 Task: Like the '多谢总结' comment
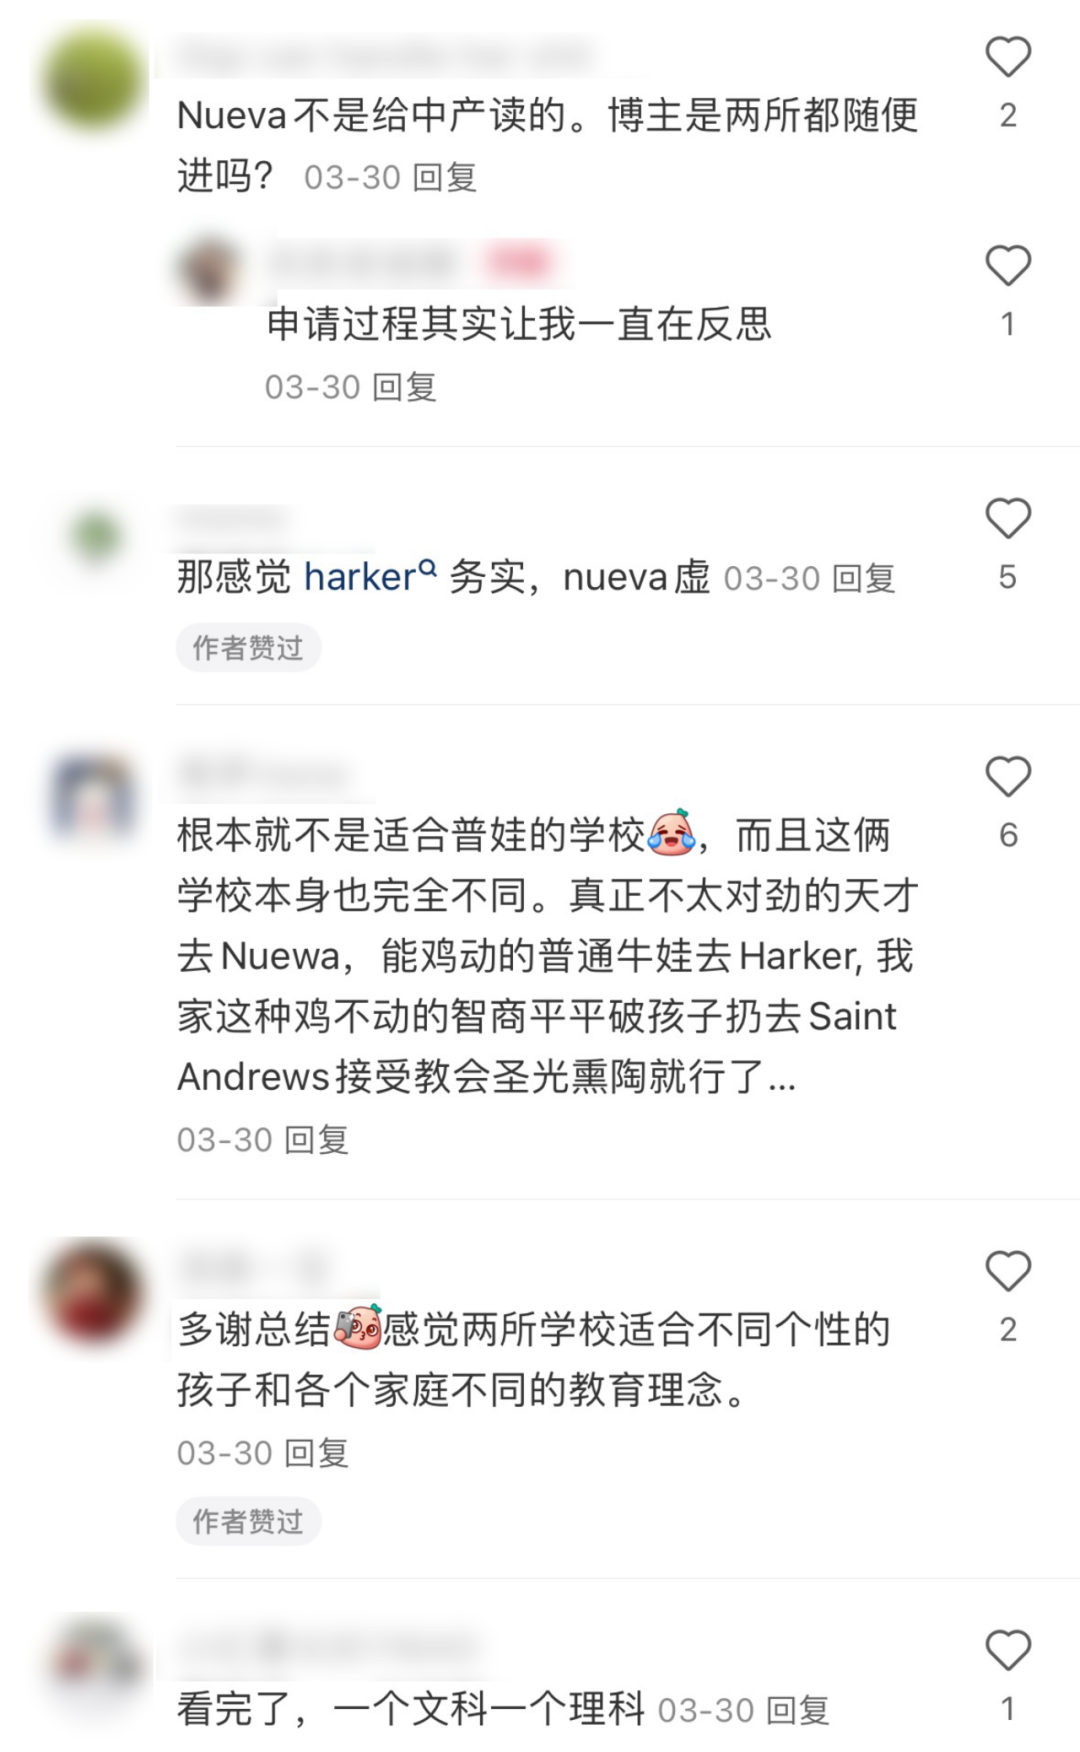tap(1008, 1272)
